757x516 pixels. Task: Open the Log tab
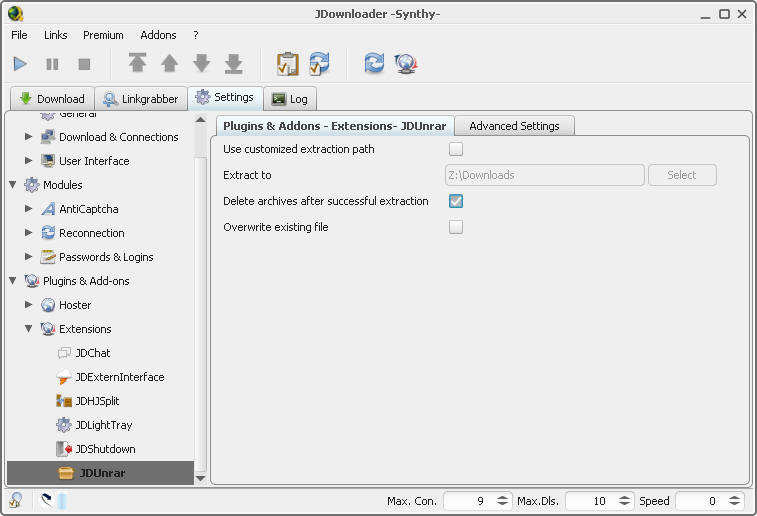coord(290,99)
